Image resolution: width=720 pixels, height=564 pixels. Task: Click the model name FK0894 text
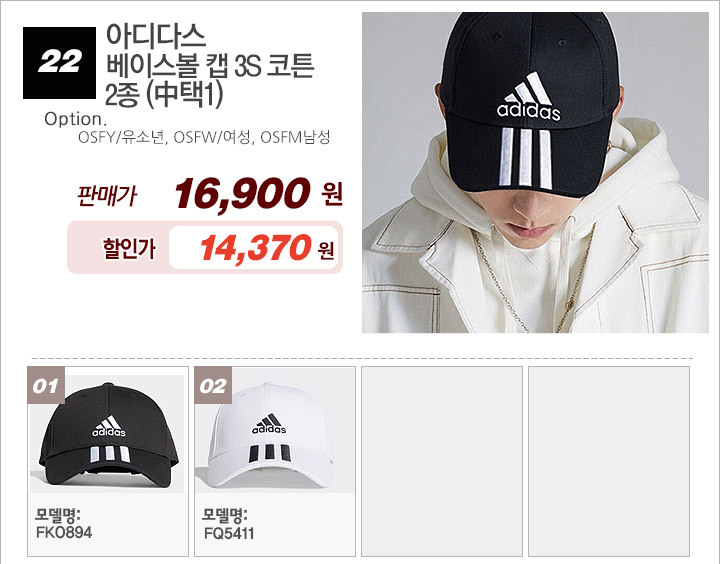[x=64, y=532]
